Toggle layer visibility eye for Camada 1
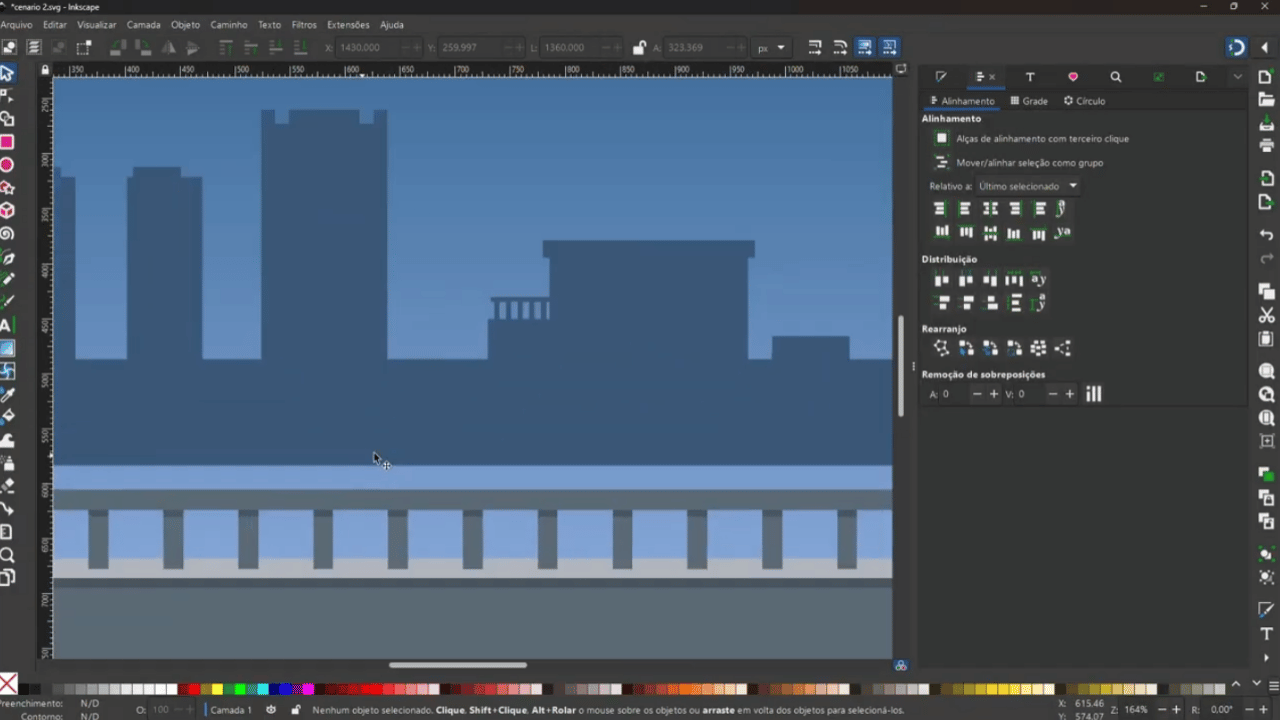The image size is (1280, 720). [271, 710]
